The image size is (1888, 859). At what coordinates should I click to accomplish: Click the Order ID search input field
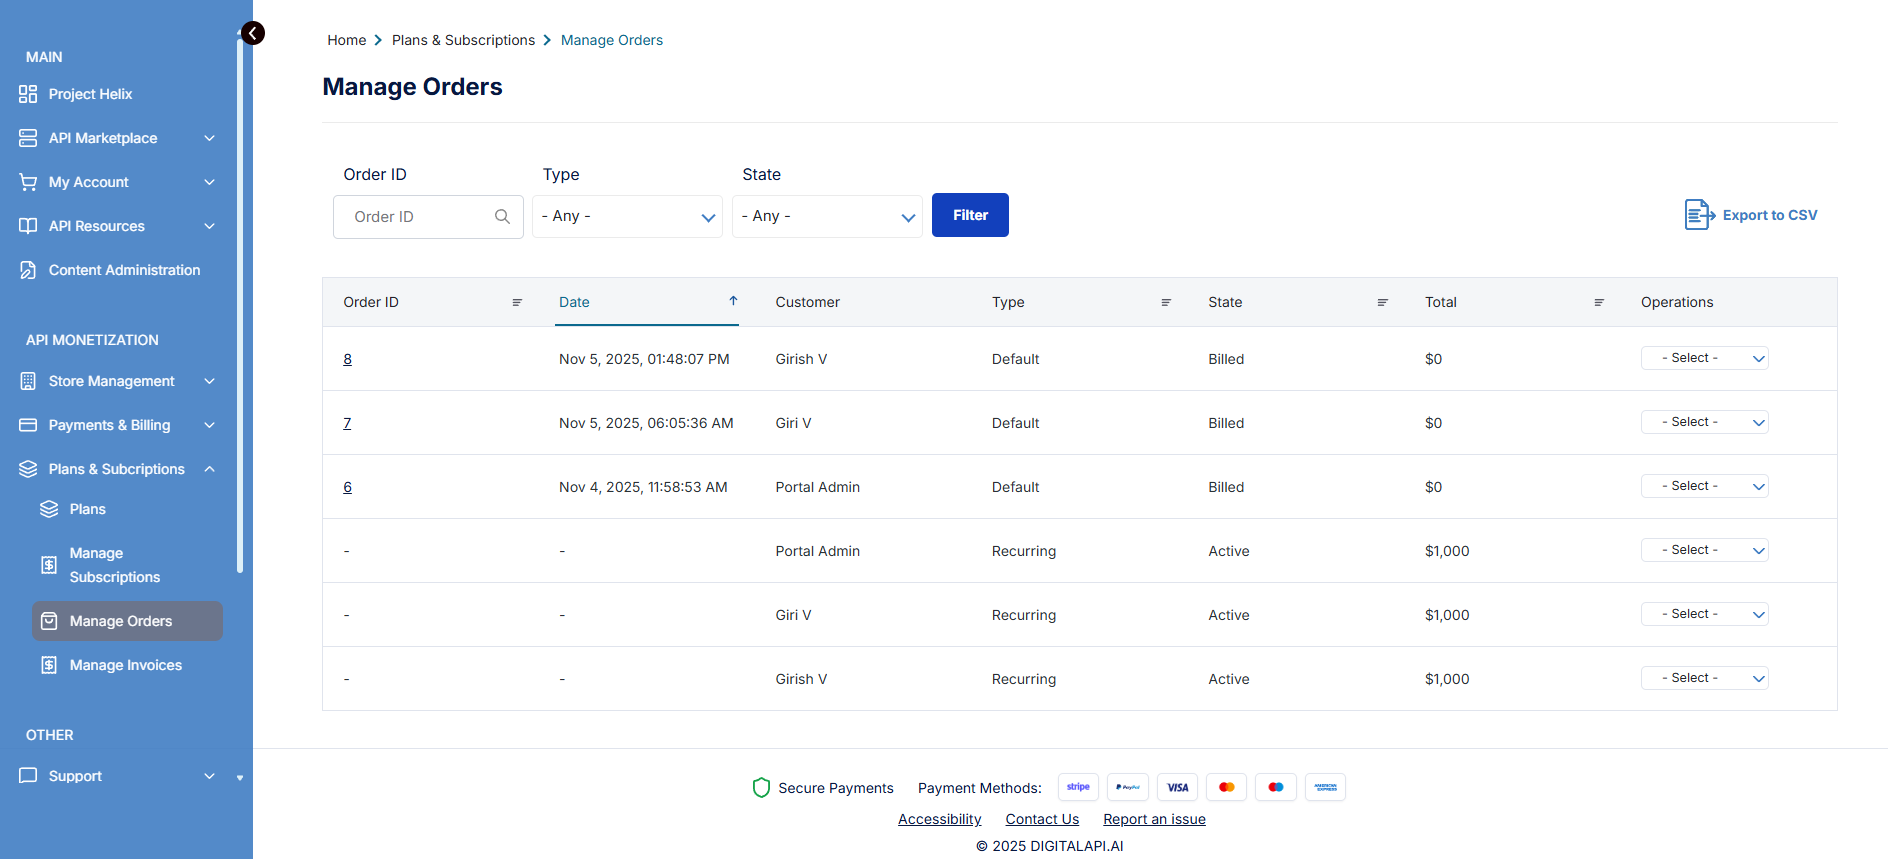pyautogui.click(x=420, y=217)
